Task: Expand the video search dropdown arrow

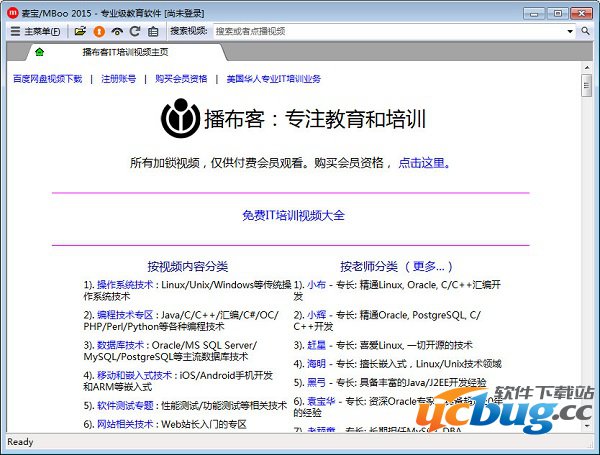Action: [x=570, y=31]
